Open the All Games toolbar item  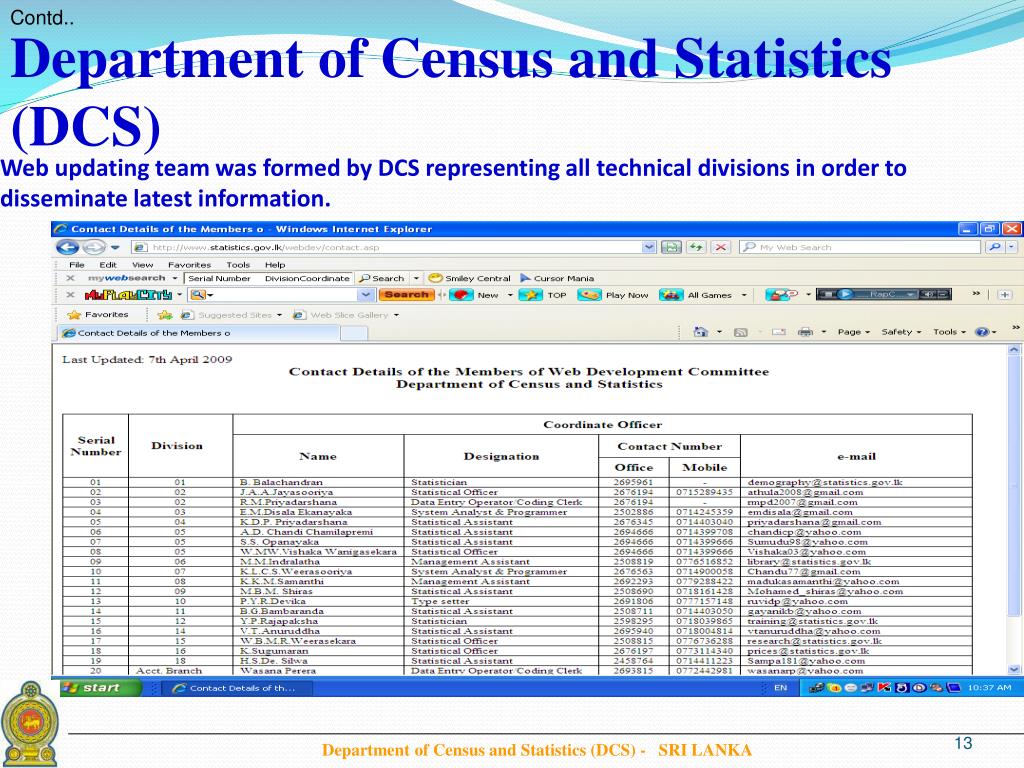coord(696,295)
